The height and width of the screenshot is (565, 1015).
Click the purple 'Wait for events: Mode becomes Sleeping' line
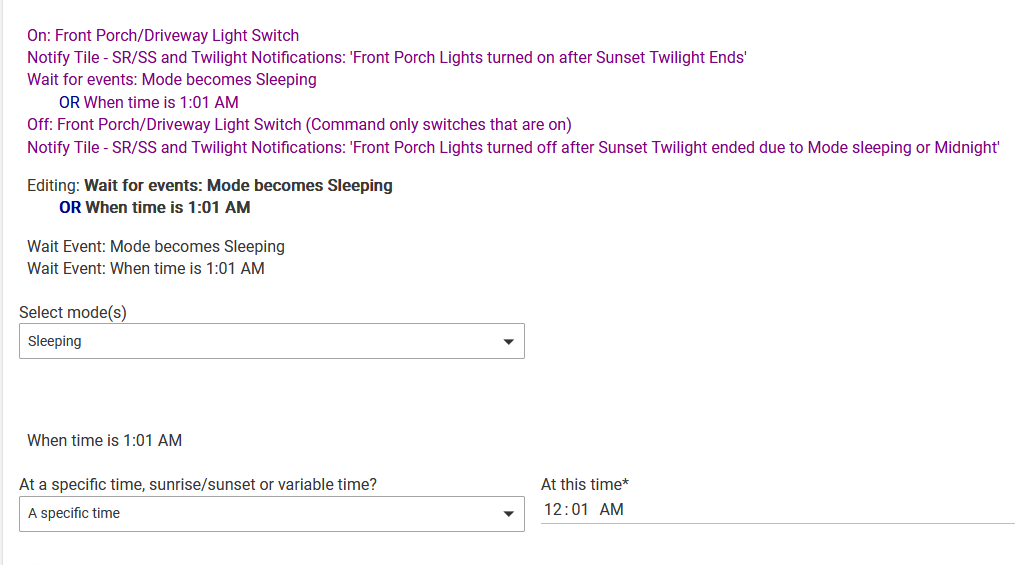[x=171, y=80]
